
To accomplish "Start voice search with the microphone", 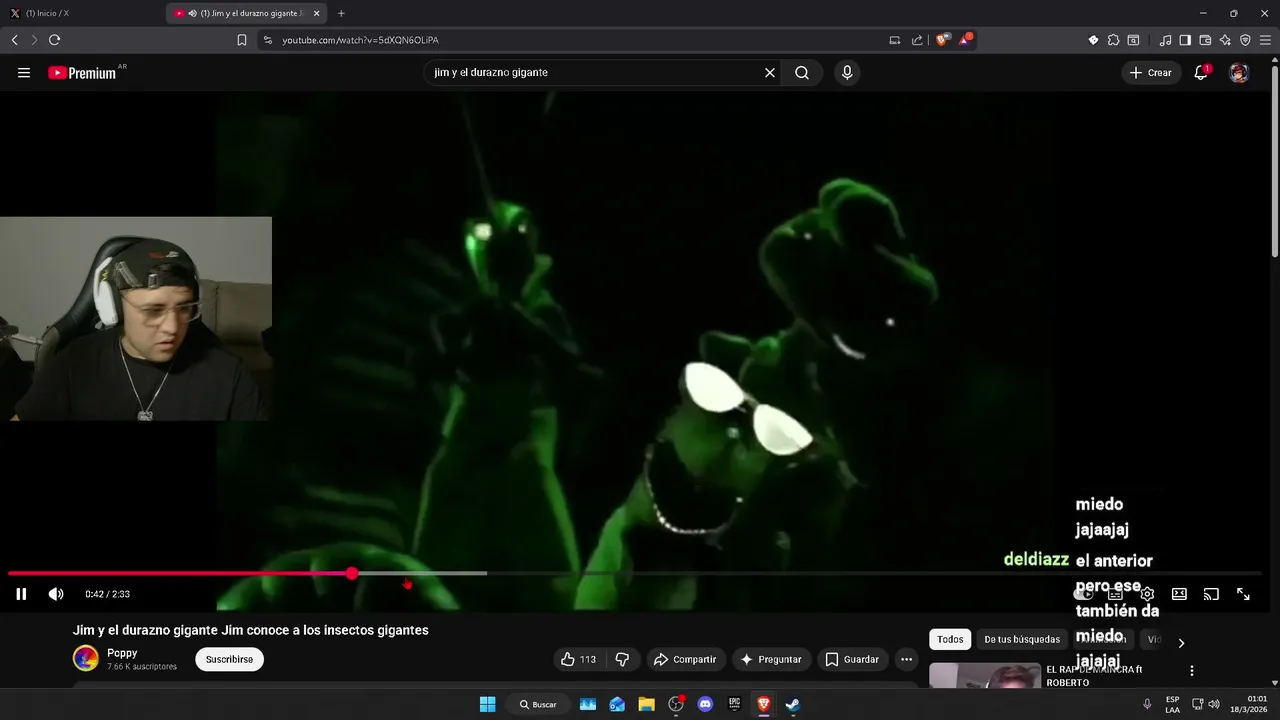I will click(847, 72).
